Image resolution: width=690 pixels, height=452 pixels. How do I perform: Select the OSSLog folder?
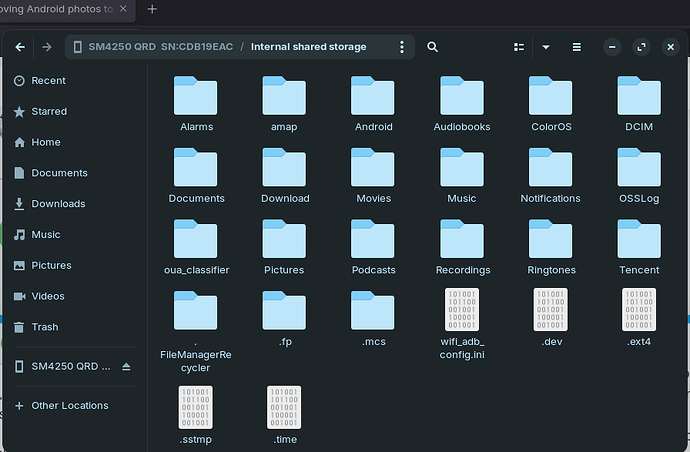[x=639, y=176]
